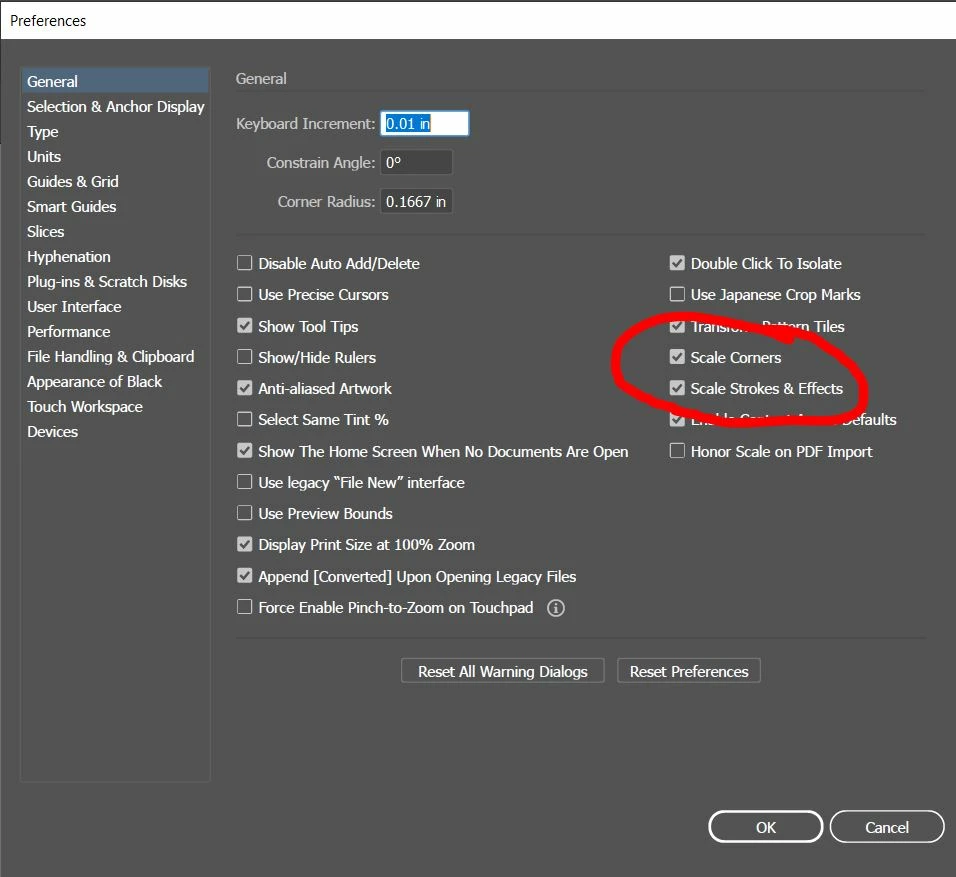The image size is (956, 877).
Task: Enable Force Enable Pinch-to-Zoom on Touchpad
Action: (244, 607)
